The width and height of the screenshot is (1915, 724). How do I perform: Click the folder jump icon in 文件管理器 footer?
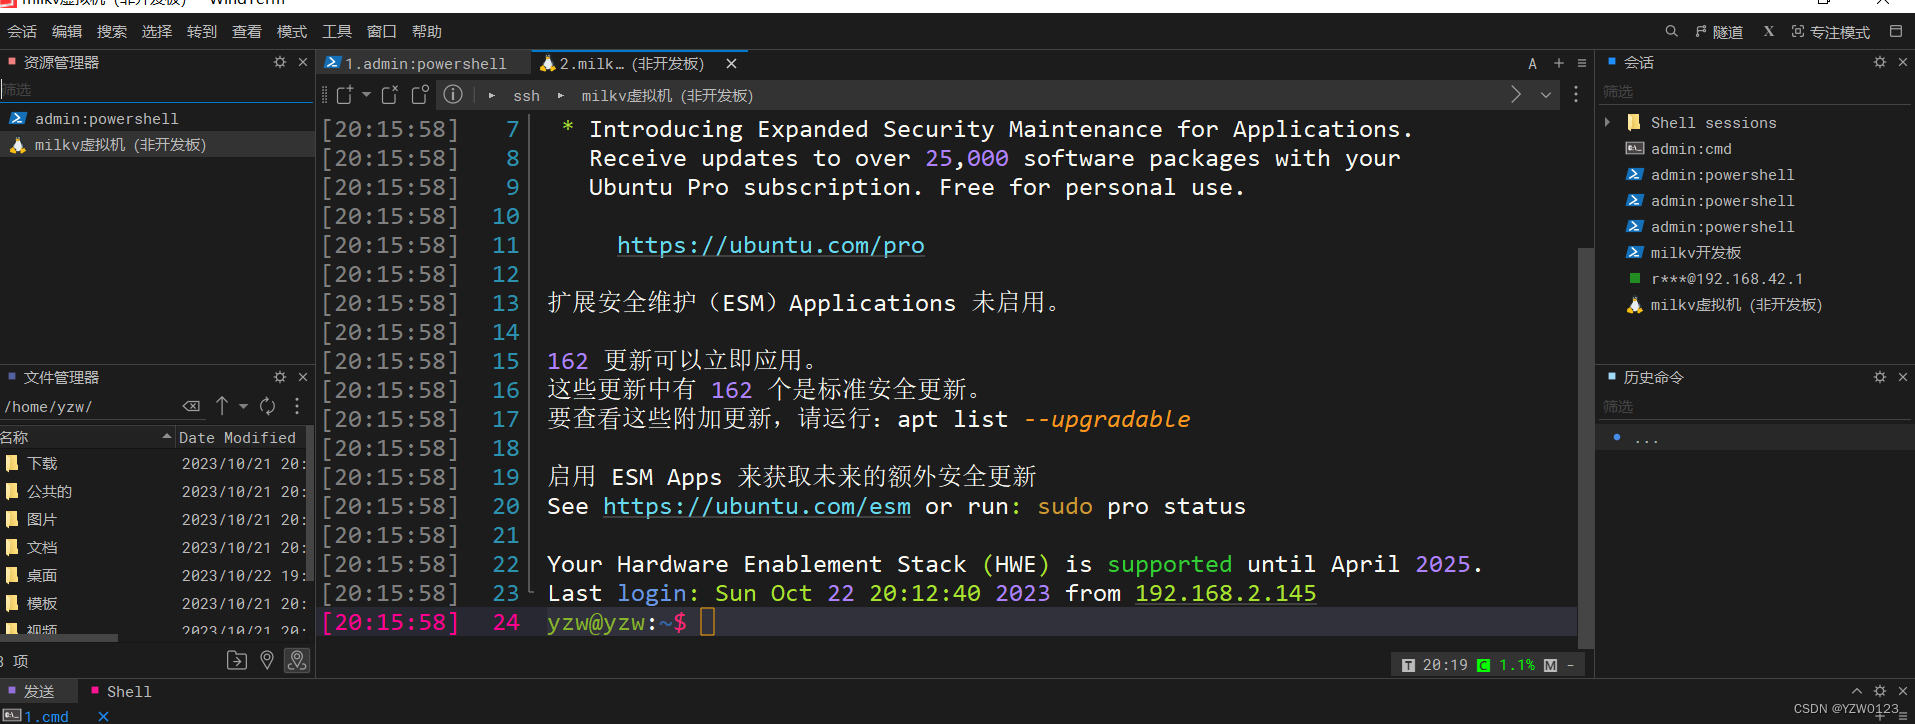click(x=237, y=660)
